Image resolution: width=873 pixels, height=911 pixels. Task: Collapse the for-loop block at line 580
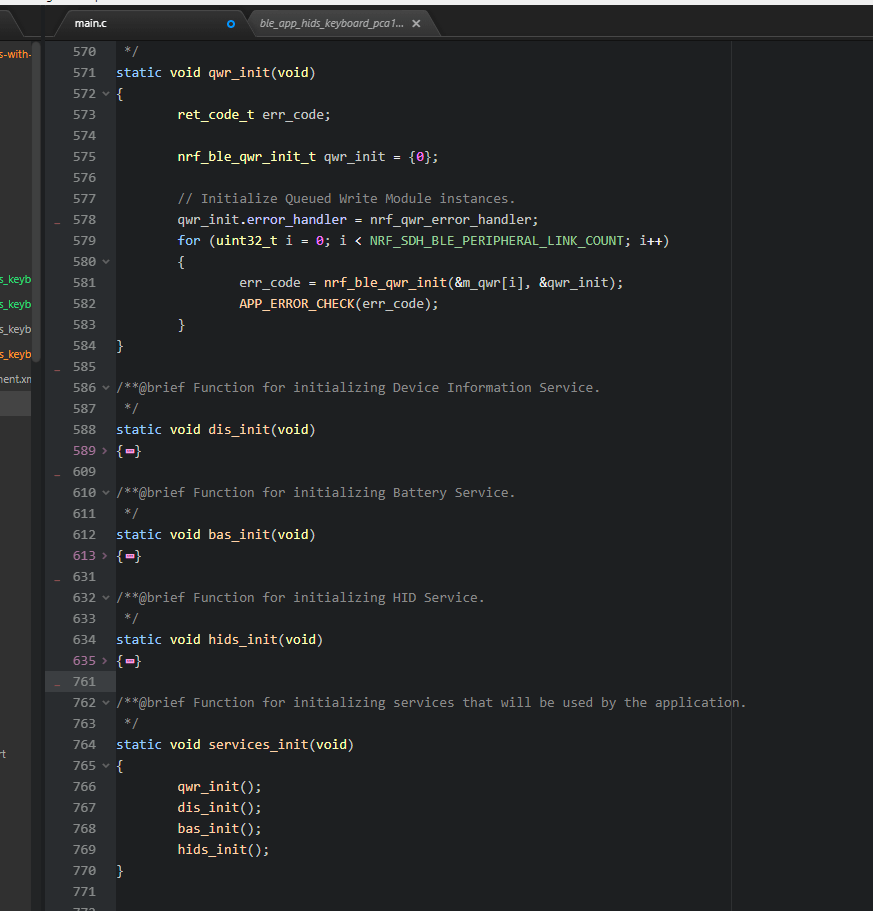(106, 262)
